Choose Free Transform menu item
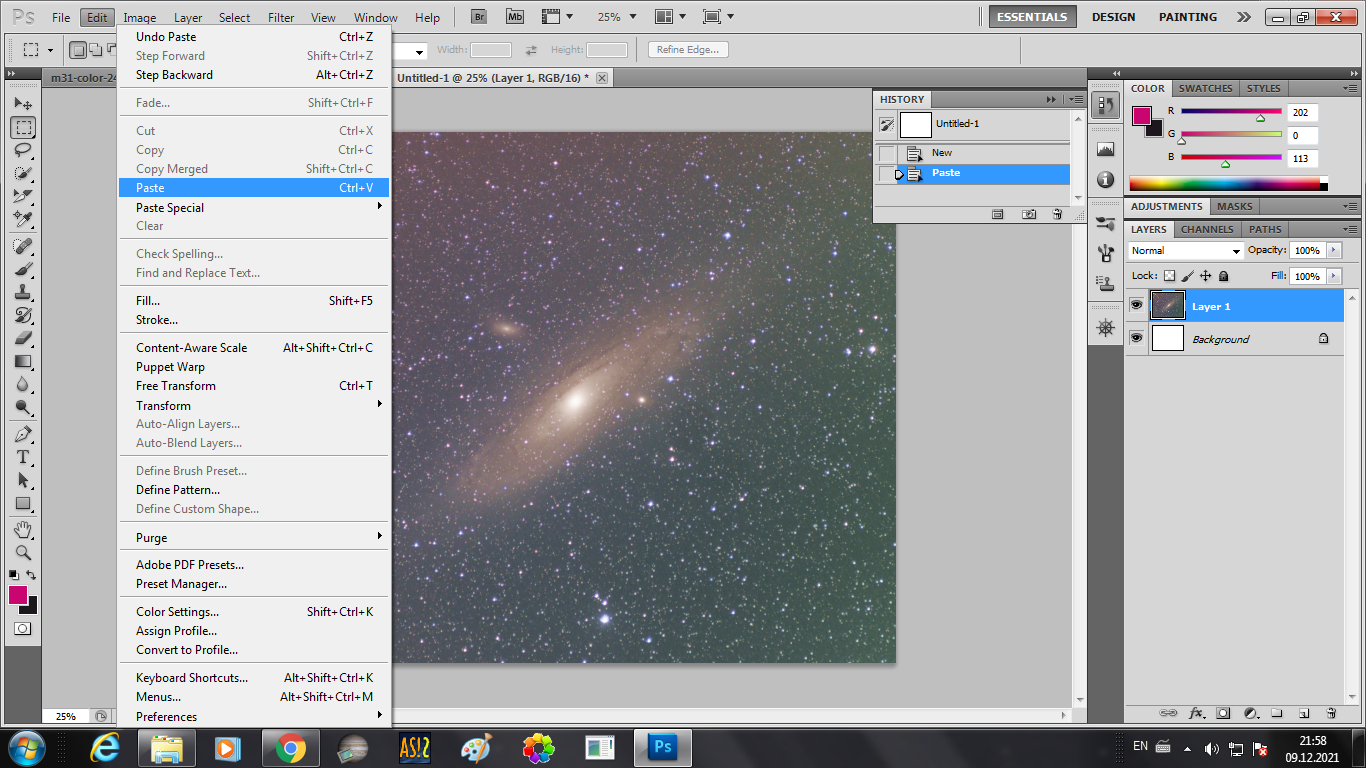Screen dimensions: 1366x768 (x=253, y=386)
